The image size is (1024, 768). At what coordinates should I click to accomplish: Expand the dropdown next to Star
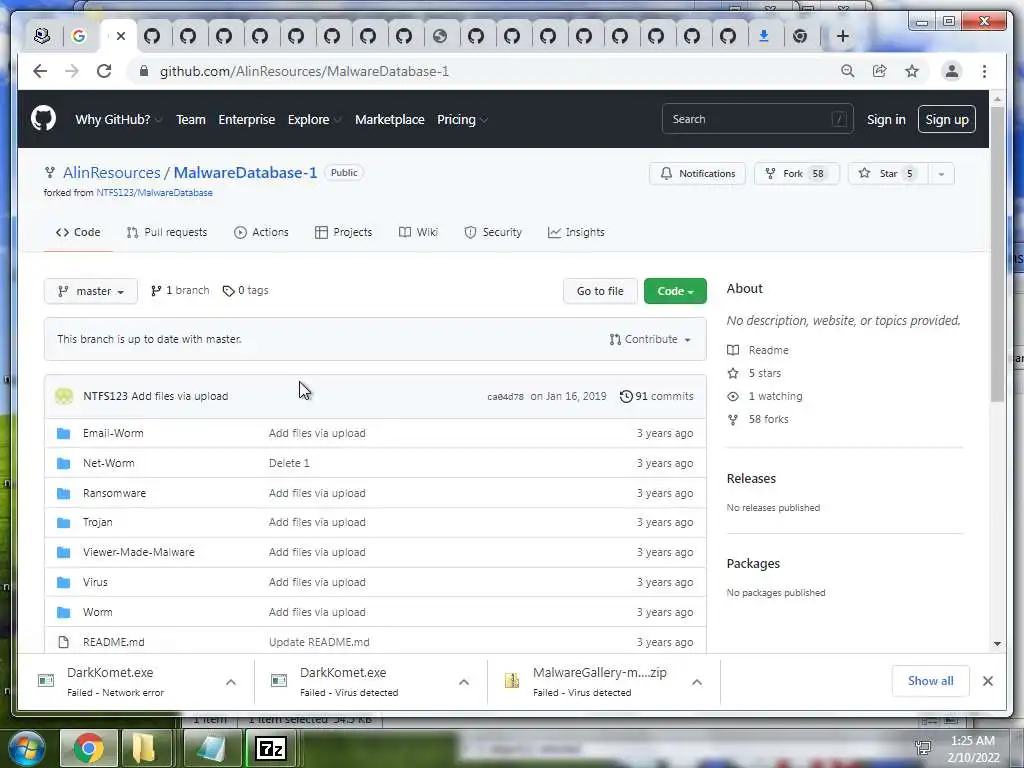[x=941, y=174]
